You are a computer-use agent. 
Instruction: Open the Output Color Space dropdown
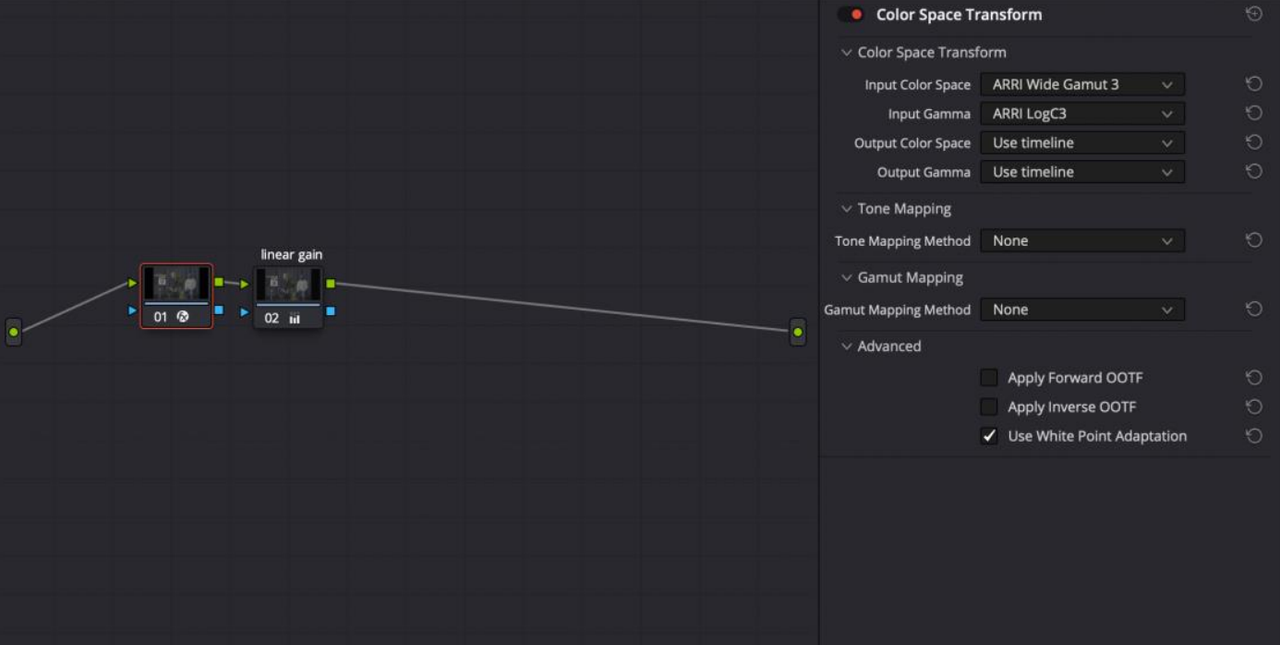point(1082,143)
